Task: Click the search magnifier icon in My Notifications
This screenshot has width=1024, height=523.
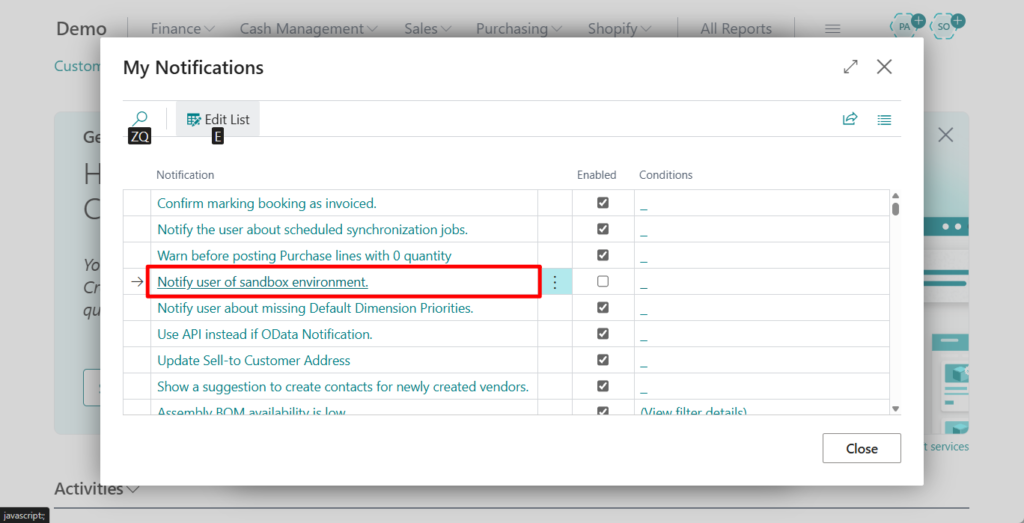Action: 140,119
